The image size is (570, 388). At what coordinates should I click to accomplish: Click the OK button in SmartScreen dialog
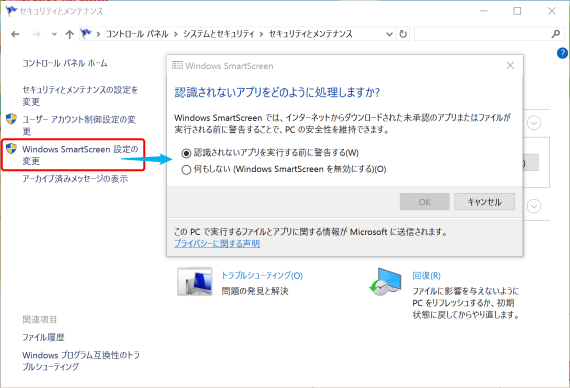point(425,202)
